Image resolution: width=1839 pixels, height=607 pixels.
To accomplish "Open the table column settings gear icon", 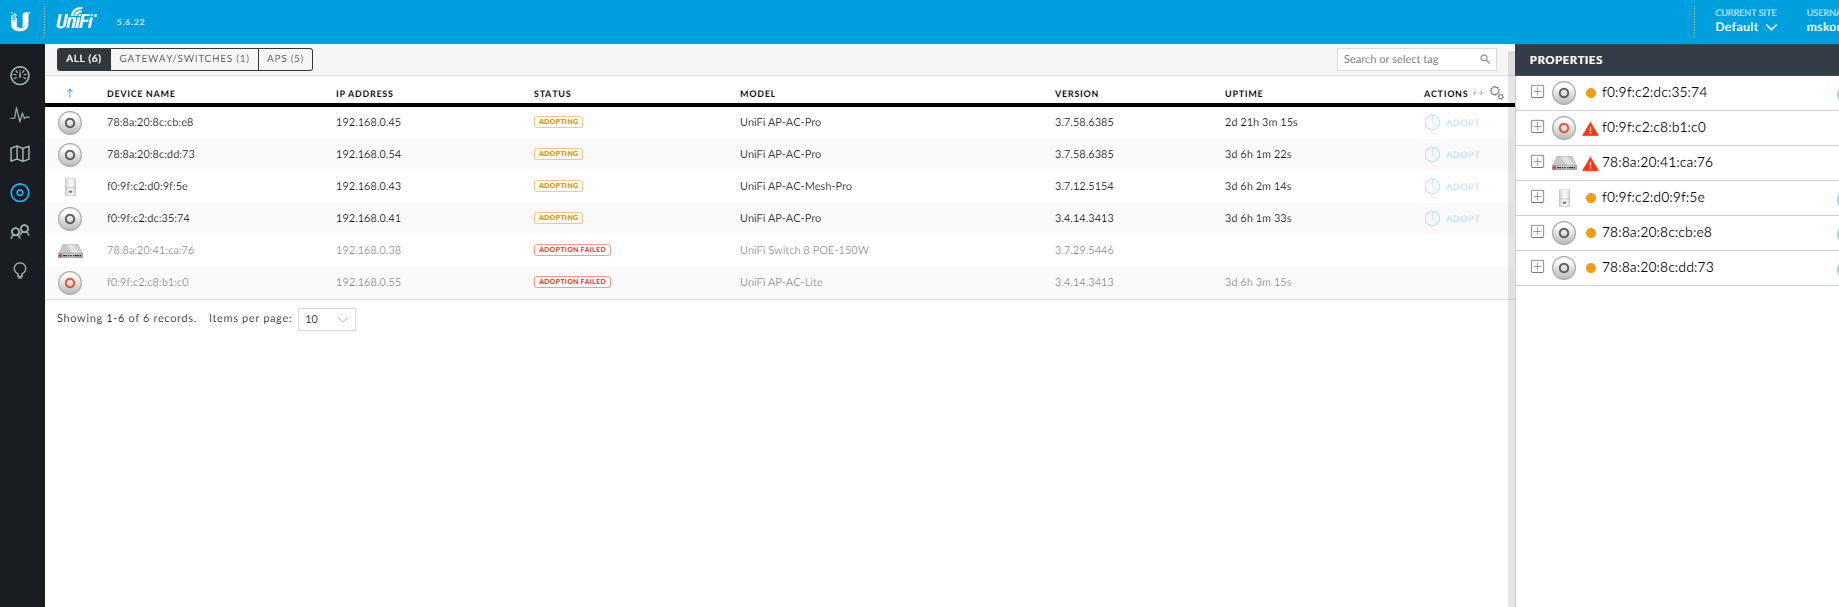I will click(1496, 93).
